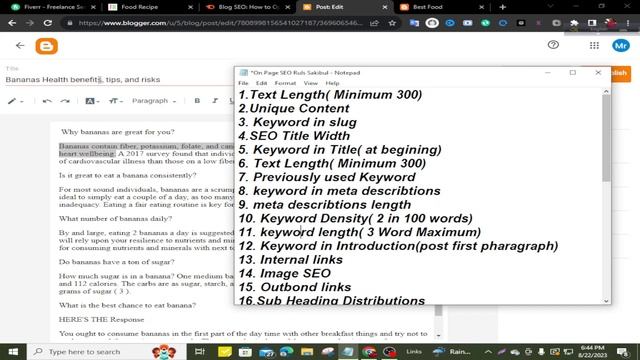The image size is (640, 360).
Task: Click line '4.SEO Title Width' in Notepad
Action: coord(294,136)
